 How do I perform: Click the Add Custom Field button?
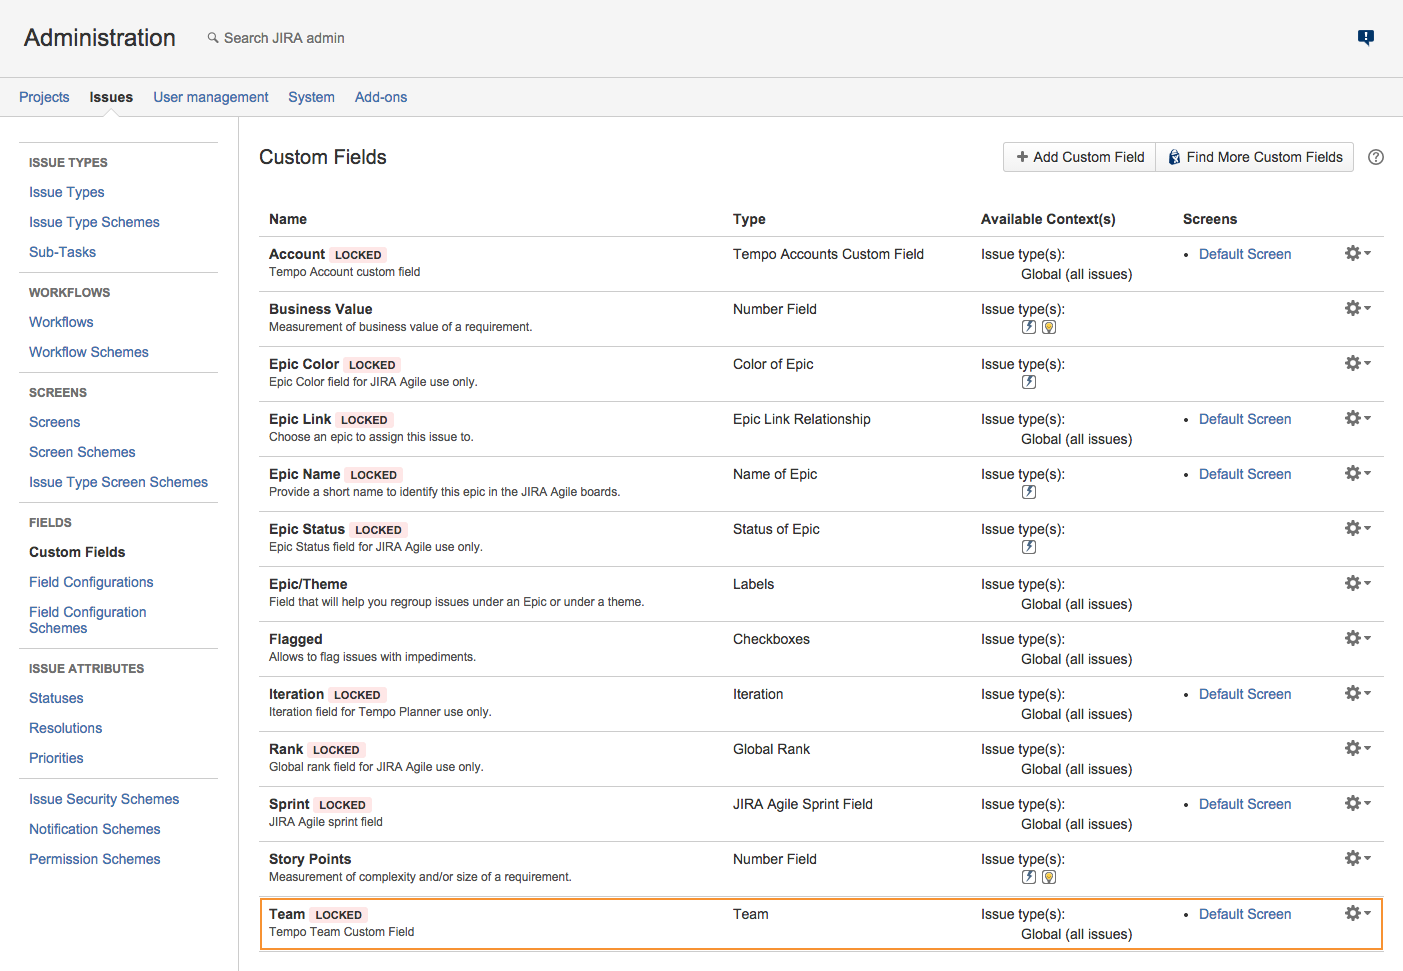[x=1079, y=157]
